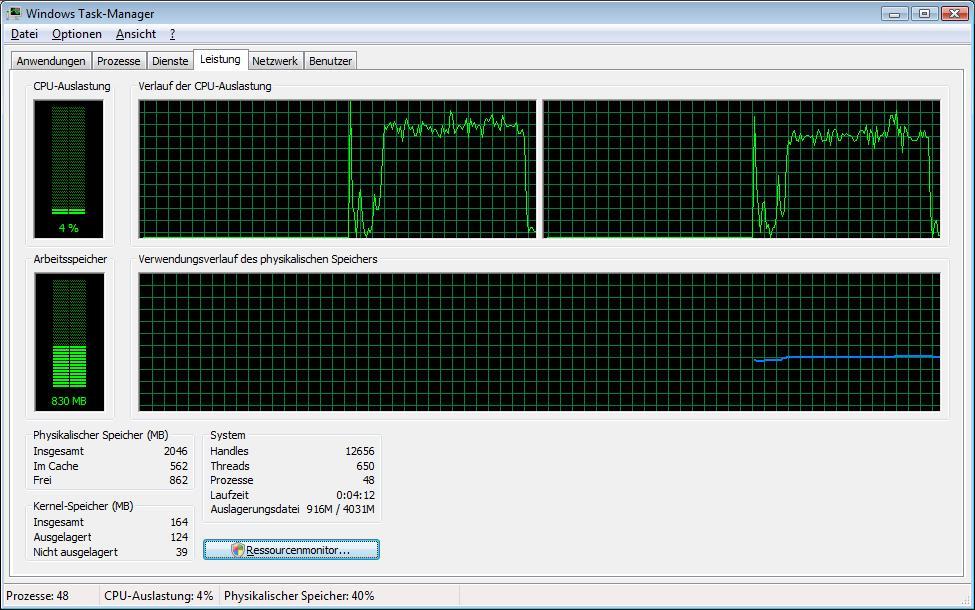Image resolution: width=975 pixels, height=610 pixels.
Task: Click the Verwendungsverlauf des physikalischen Speichers label
Action: (257, 259)
